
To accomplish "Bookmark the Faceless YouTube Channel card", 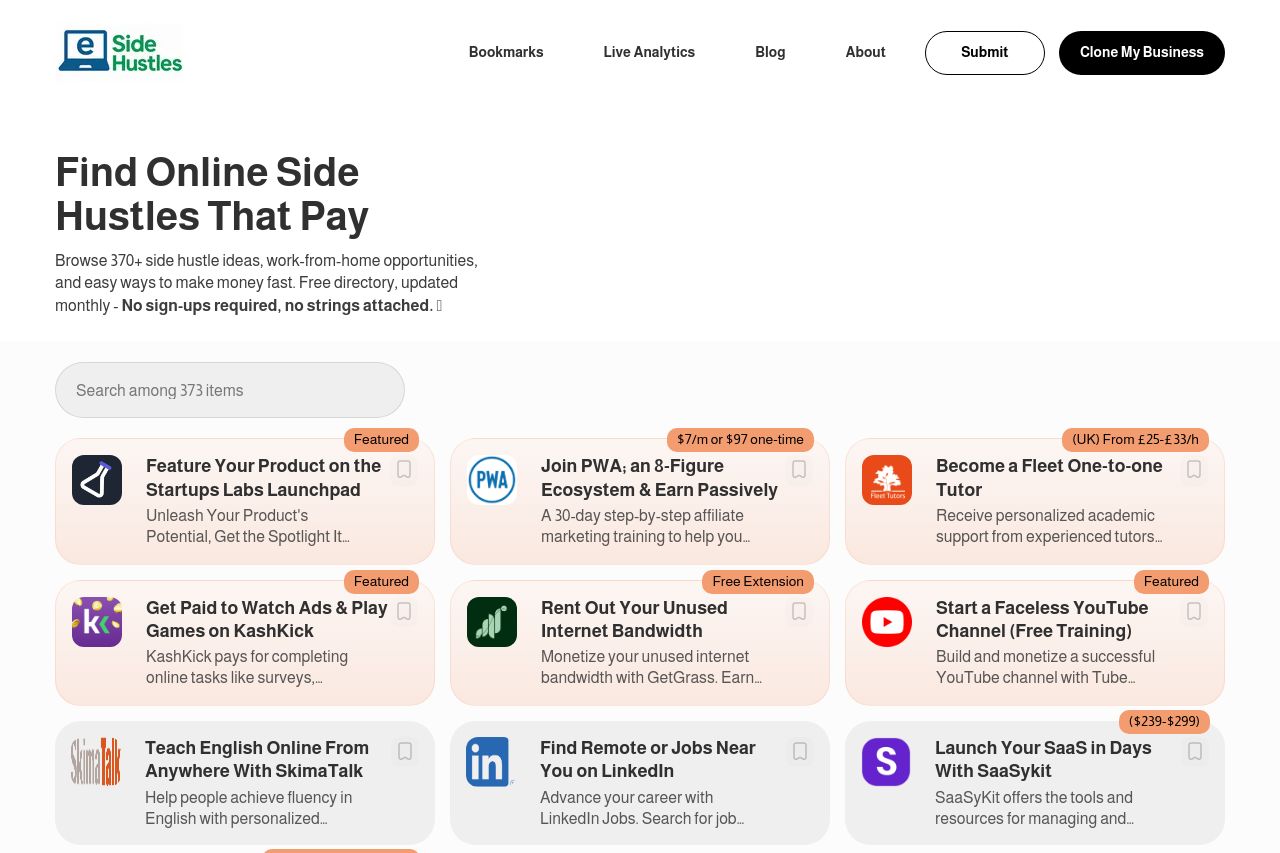I will 1194,612.
